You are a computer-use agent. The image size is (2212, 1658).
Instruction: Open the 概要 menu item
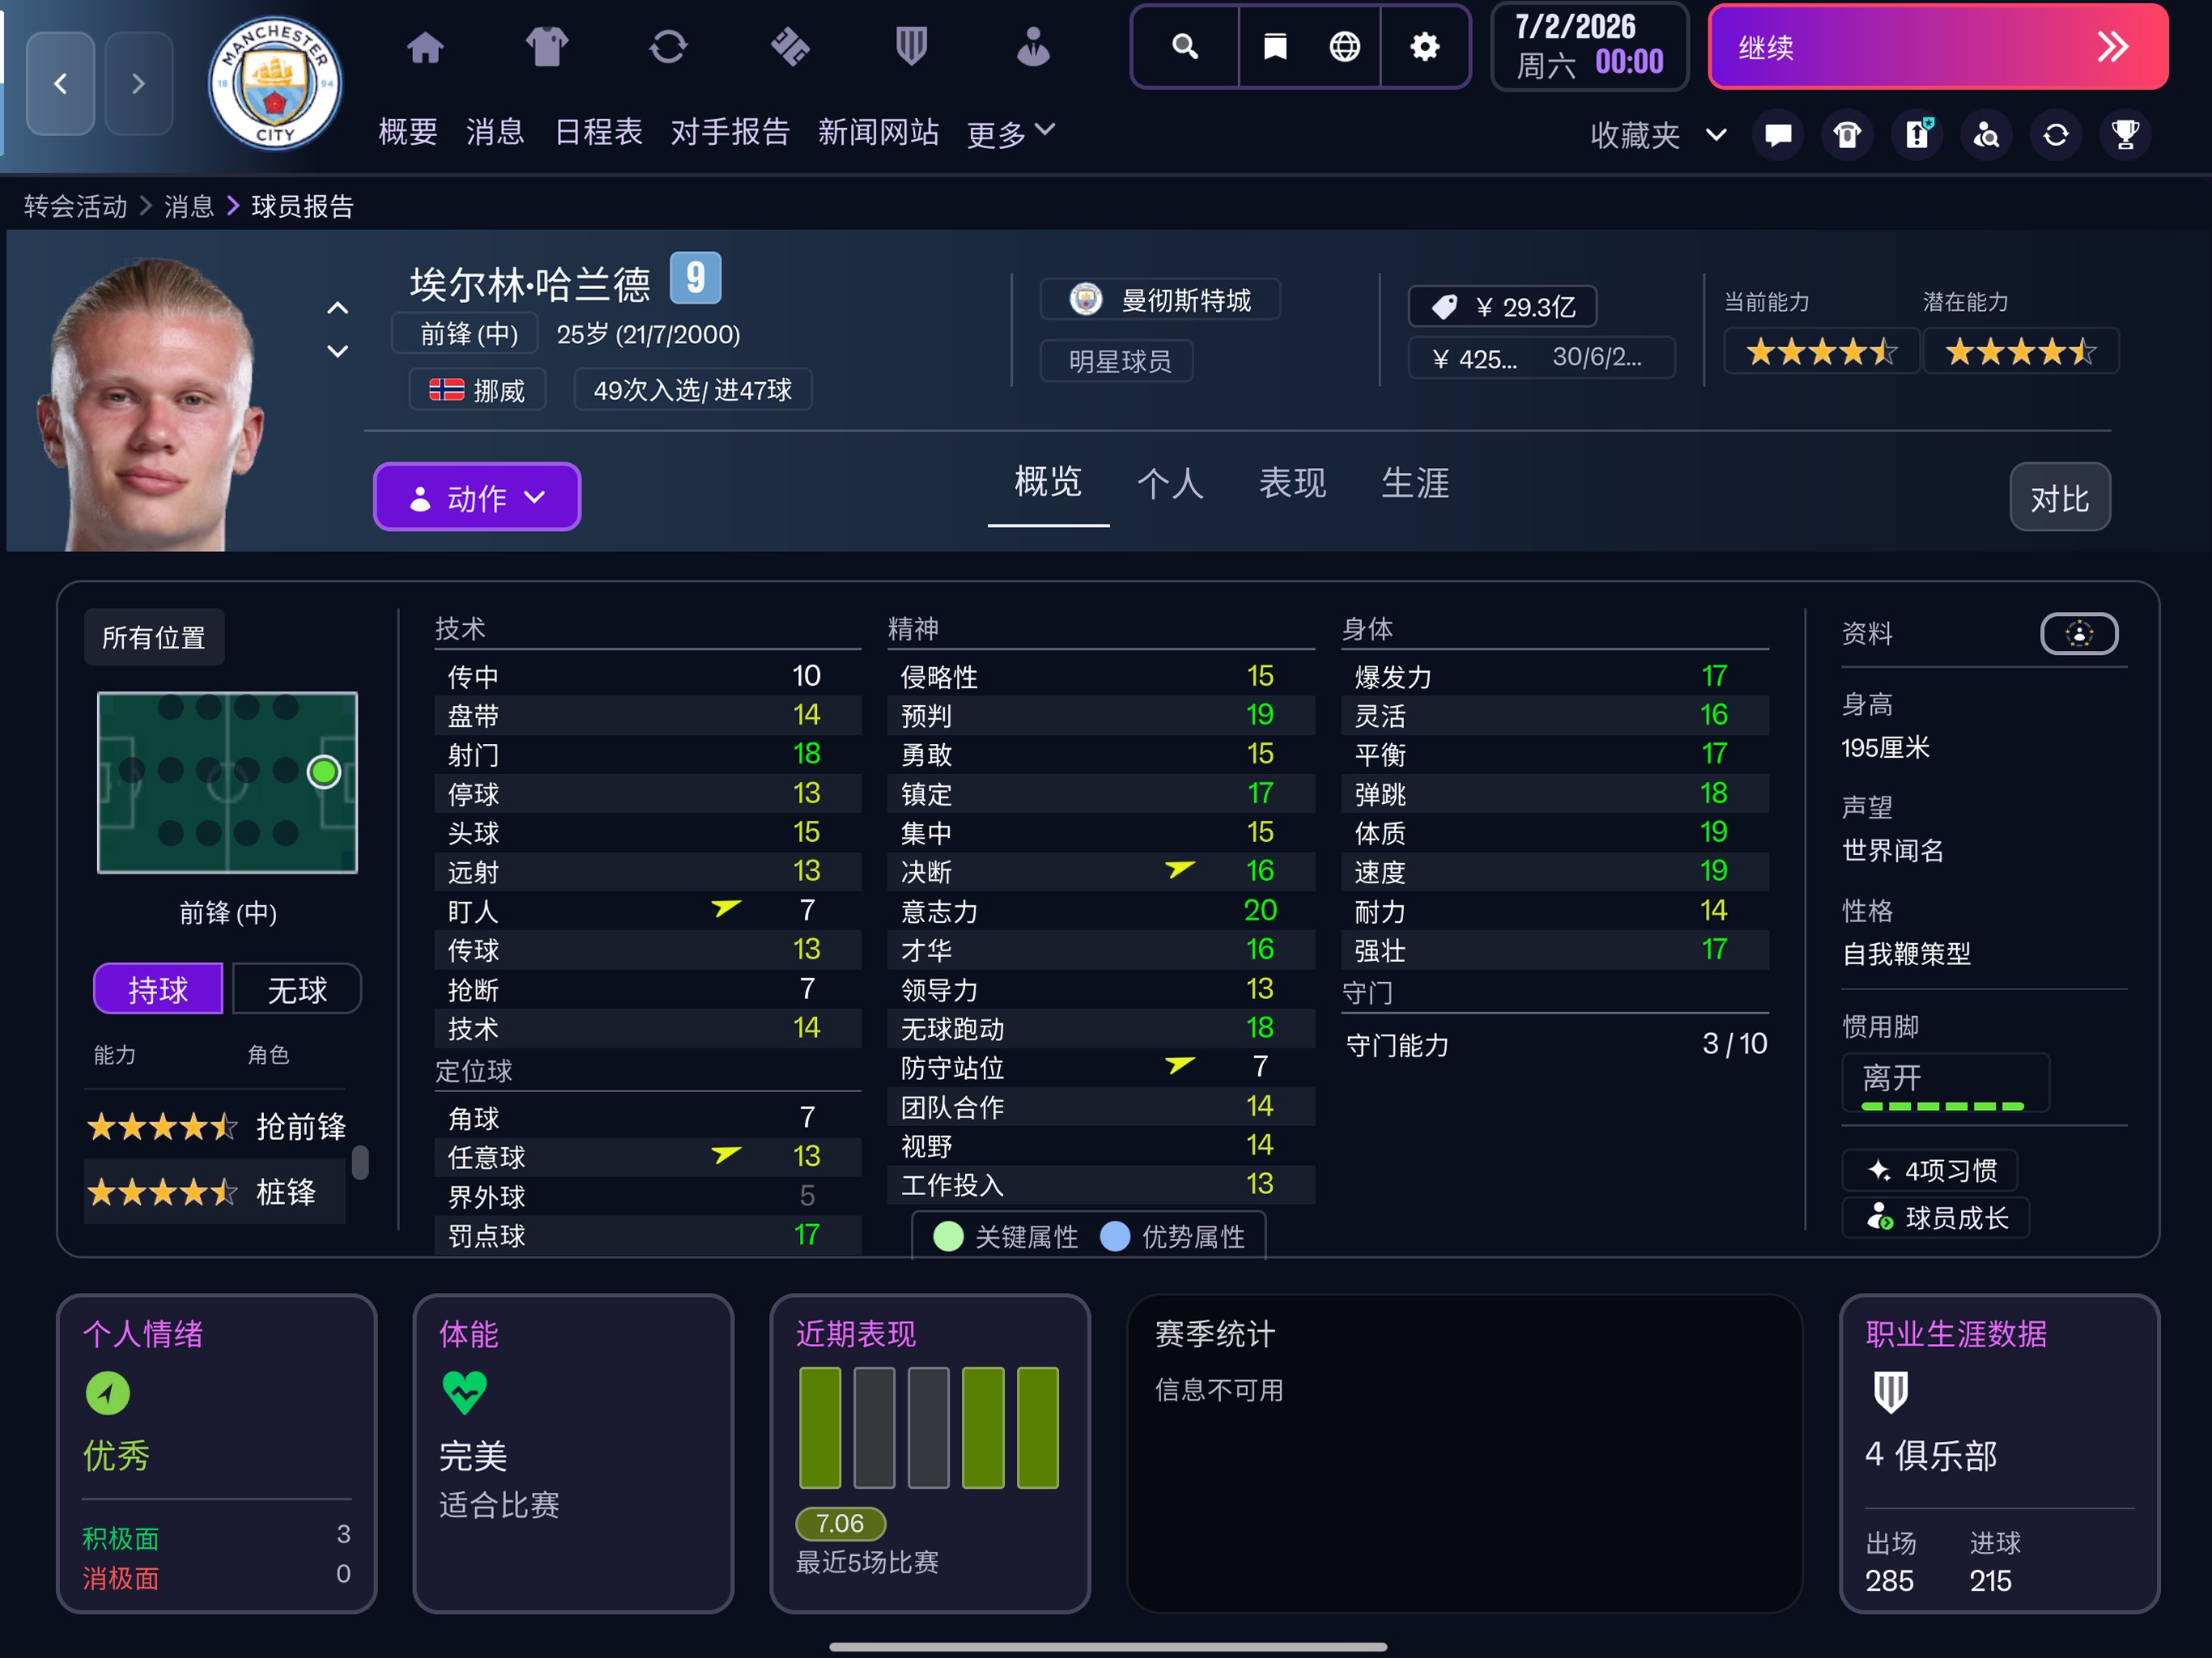408,131
